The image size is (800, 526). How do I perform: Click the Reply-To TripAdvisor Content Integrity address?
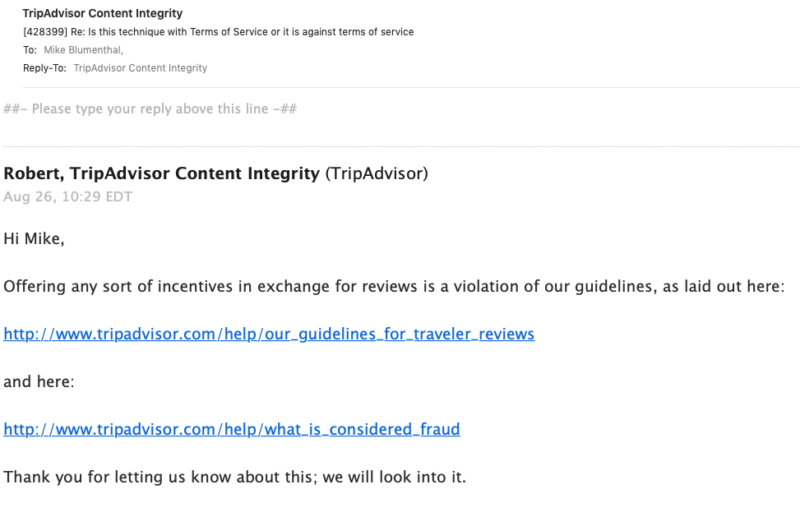(140, 68)
